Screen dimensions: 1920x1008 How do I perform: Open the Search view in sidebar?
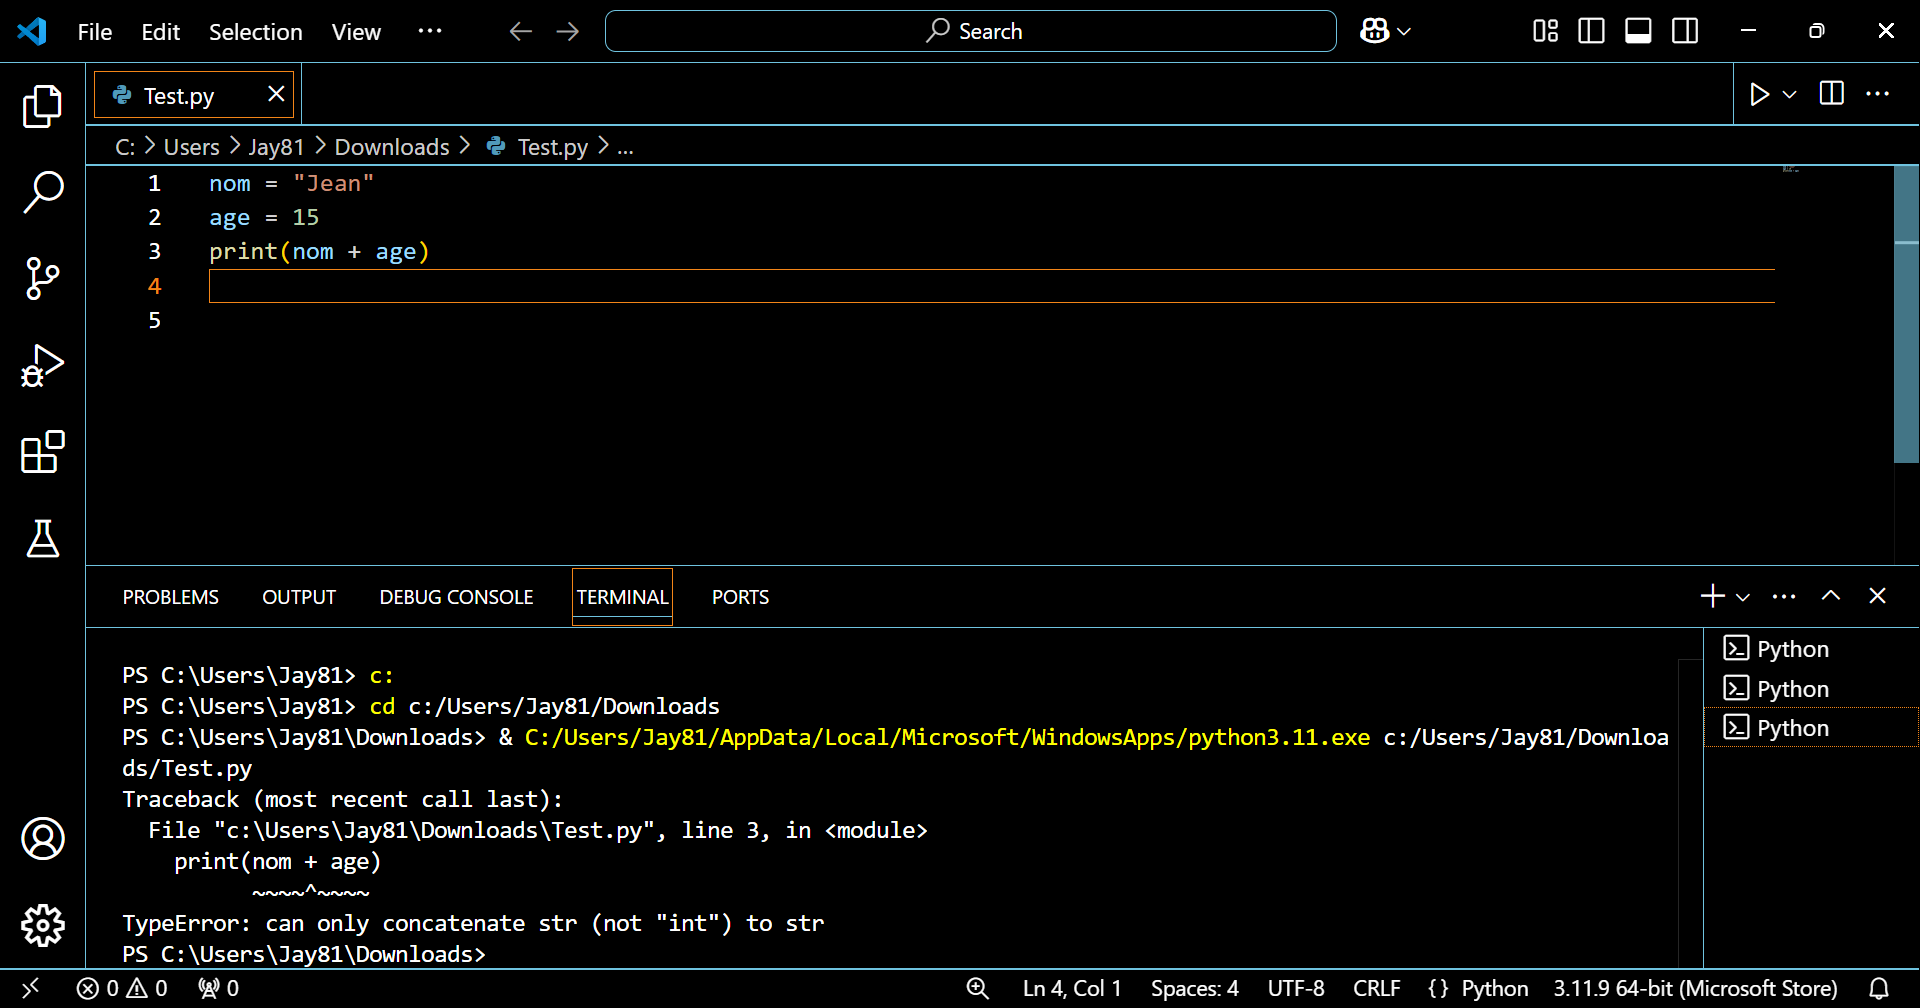tap(42, 191)
